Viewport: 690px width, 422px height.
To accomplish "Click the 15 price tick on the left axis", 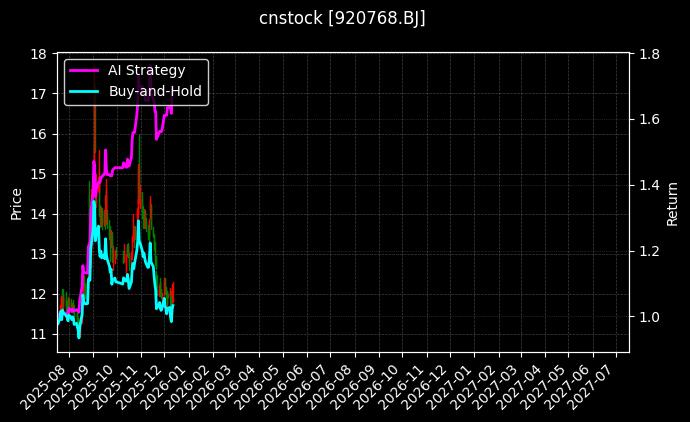I will [x=38, y=174].
